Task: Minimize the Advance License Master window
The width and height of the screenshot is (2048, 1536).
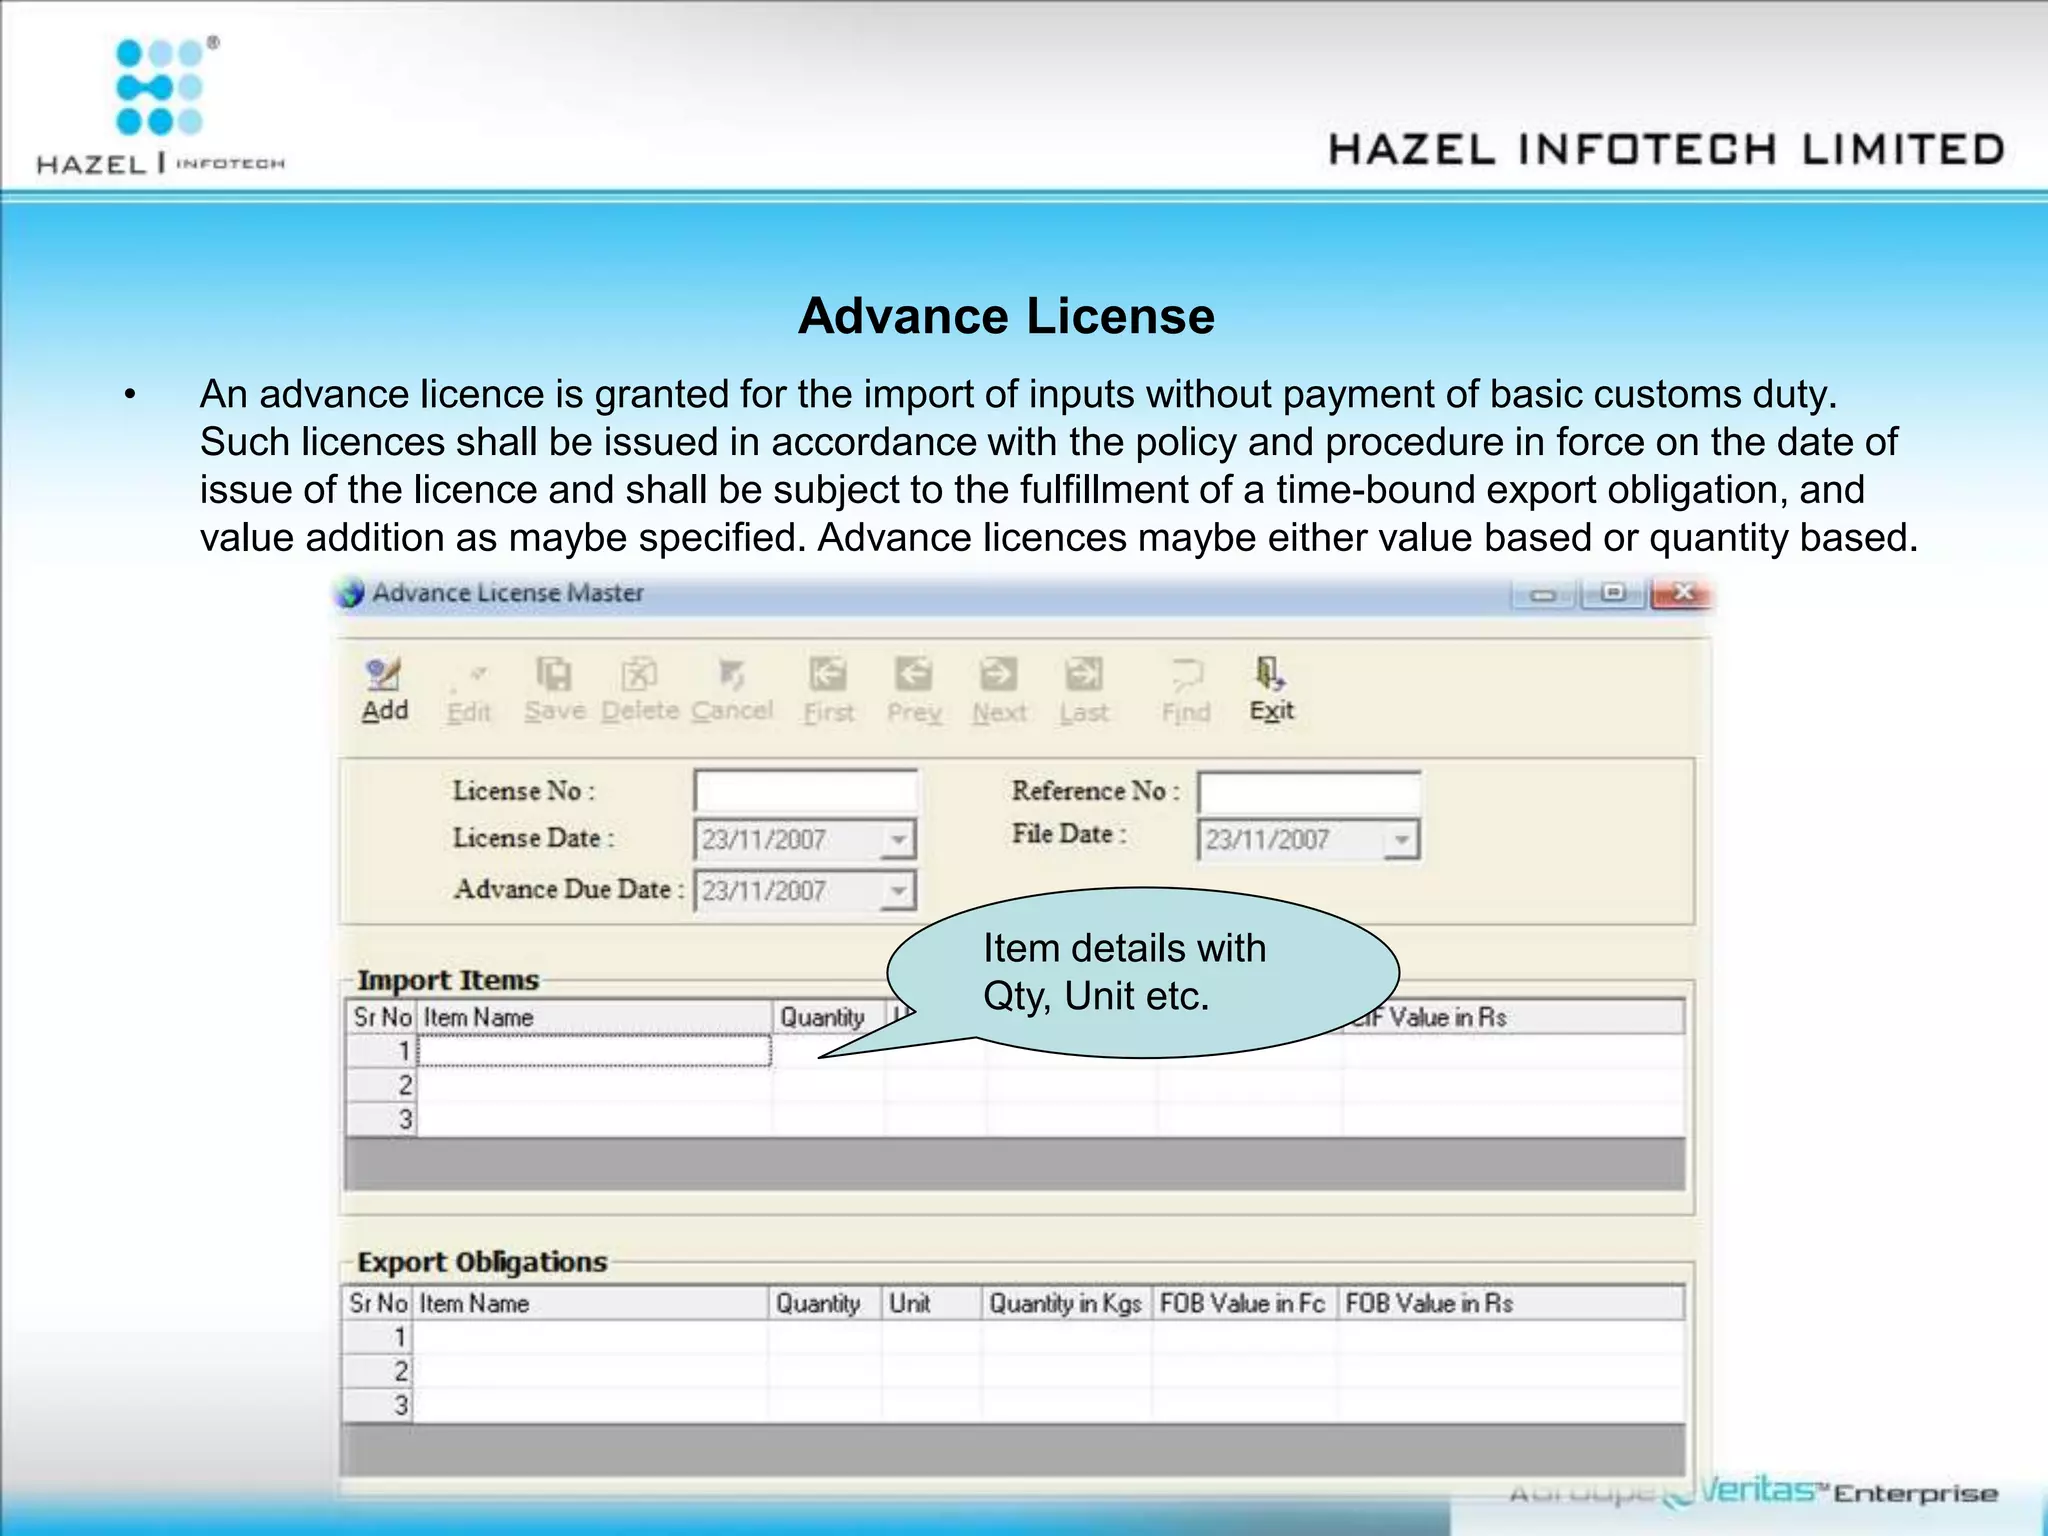Action: pos(1543,594)
